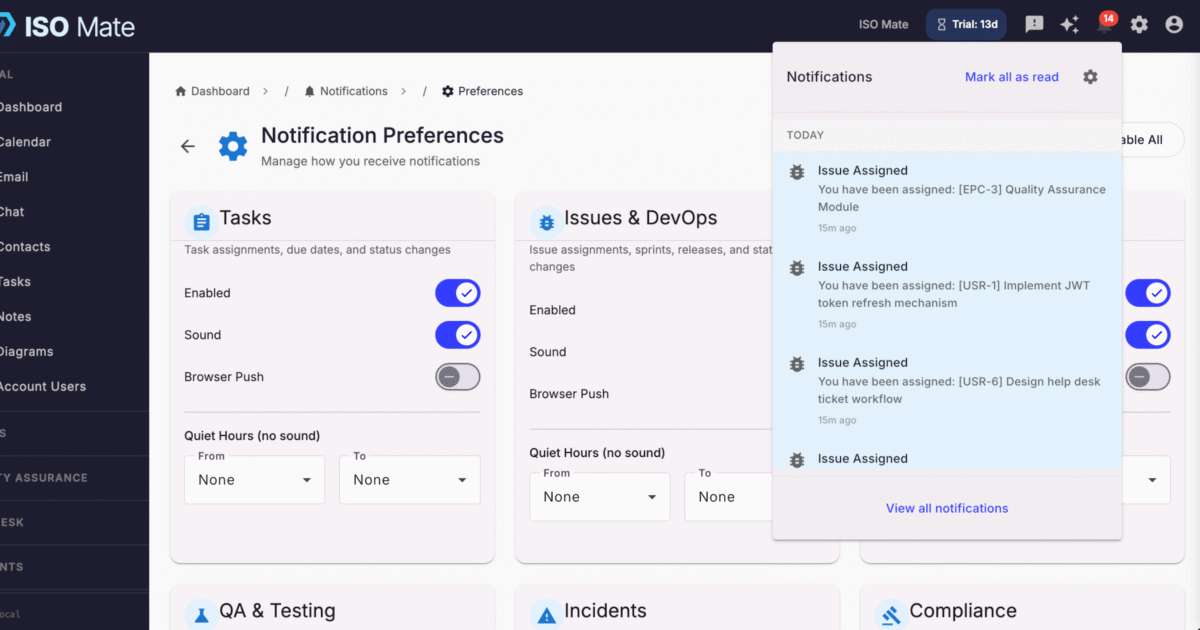Open the AI sparkle assistant icon

tap(1070, 25)
